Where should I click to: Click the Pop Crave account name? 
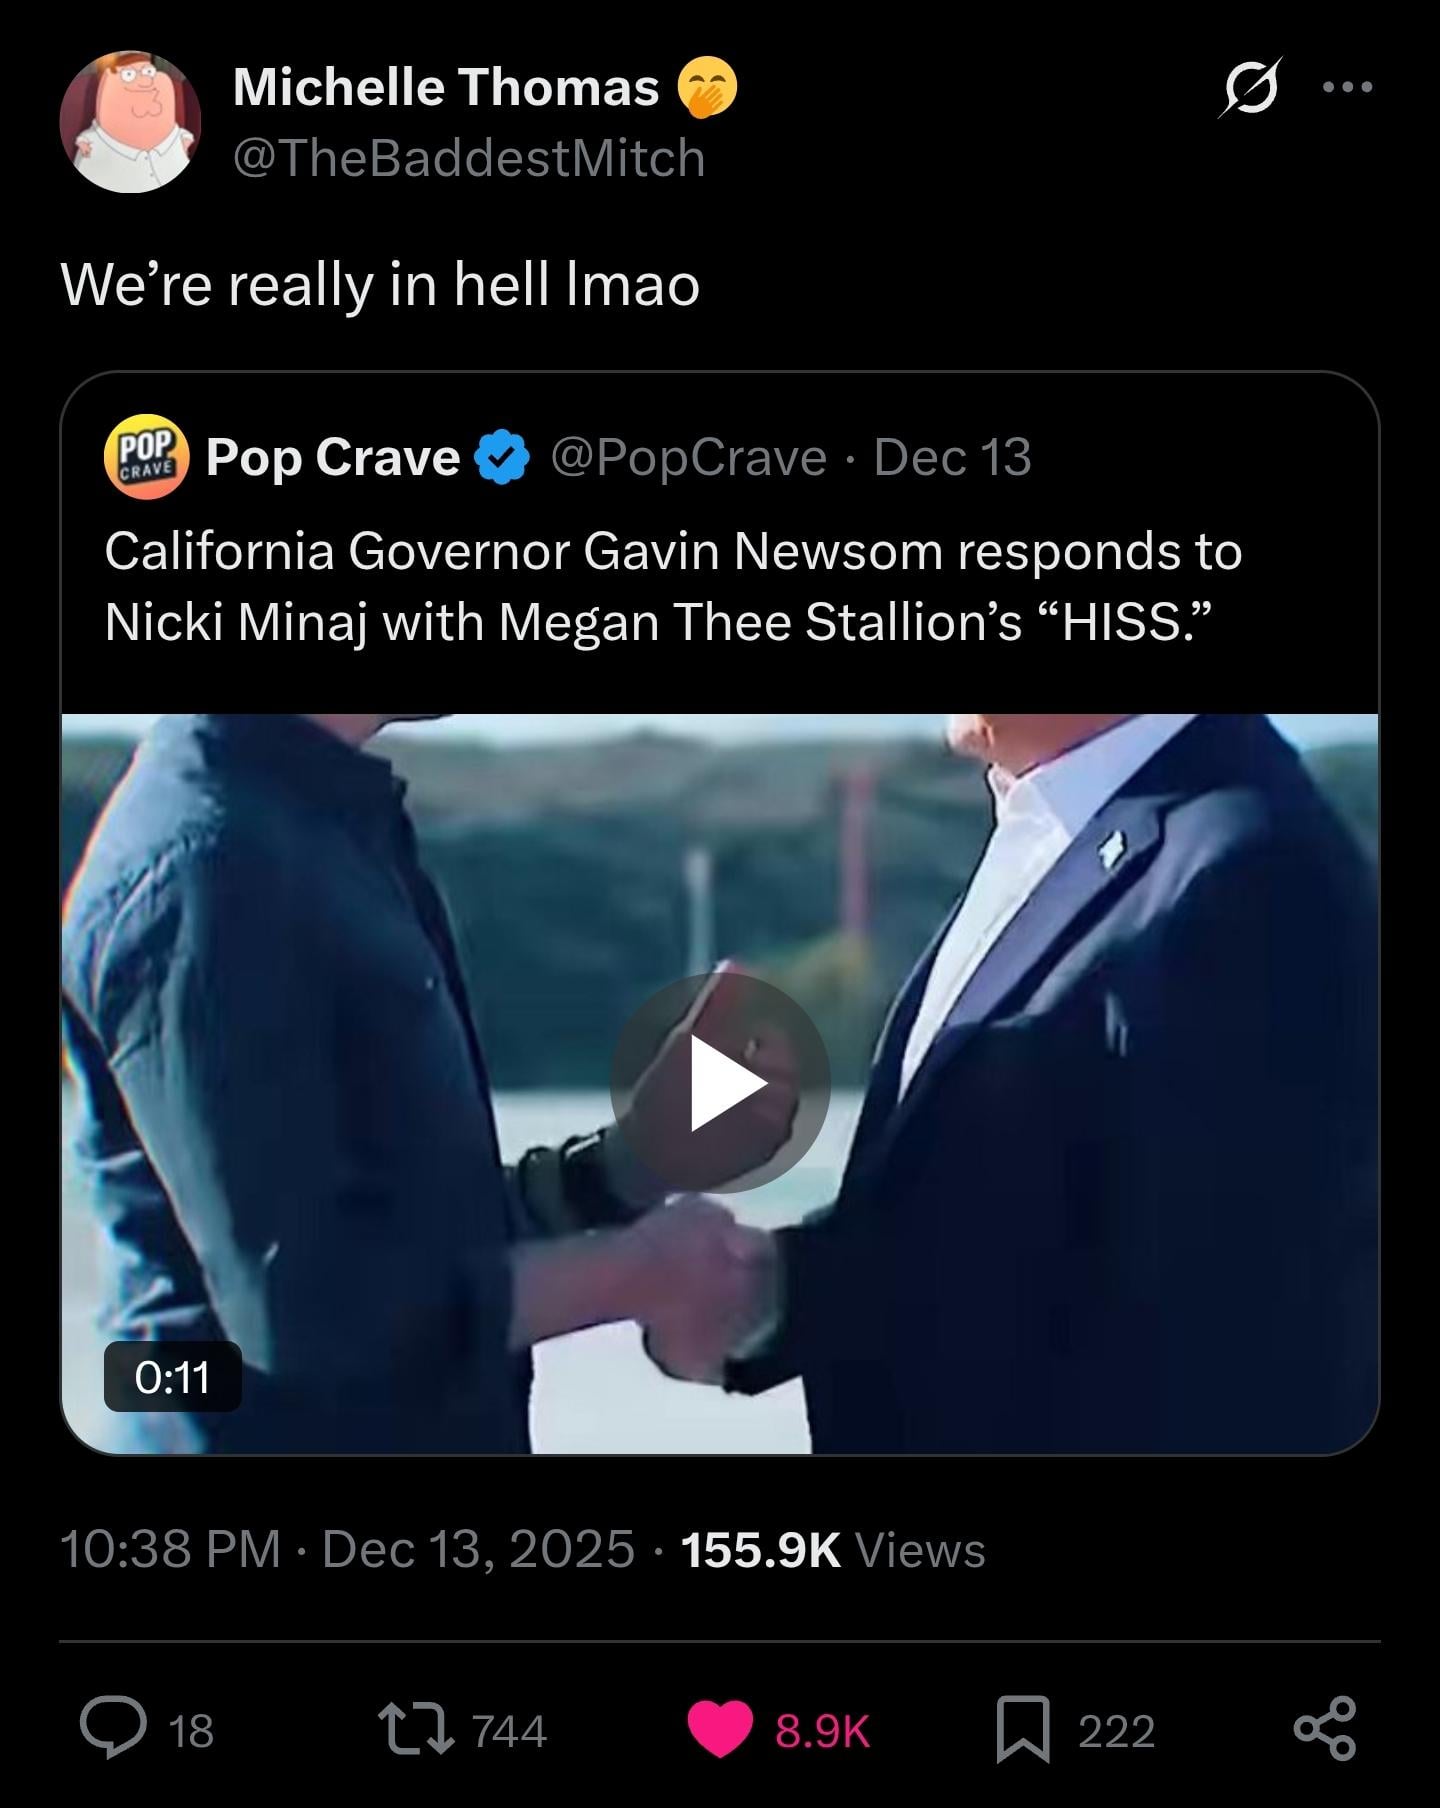(x=332, y=457)
